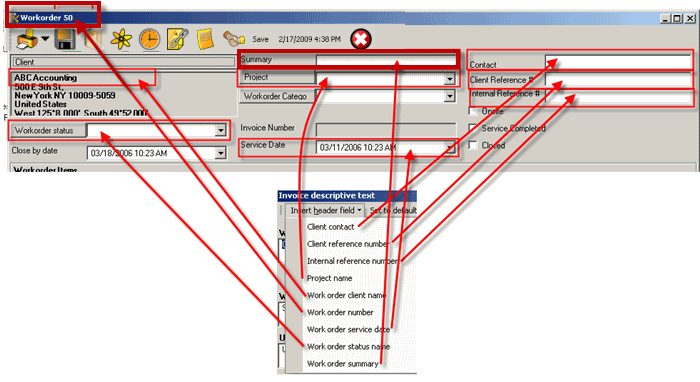Click the Client Reference # input field
This screenshot has width=700, height=382.
[618, 80]
